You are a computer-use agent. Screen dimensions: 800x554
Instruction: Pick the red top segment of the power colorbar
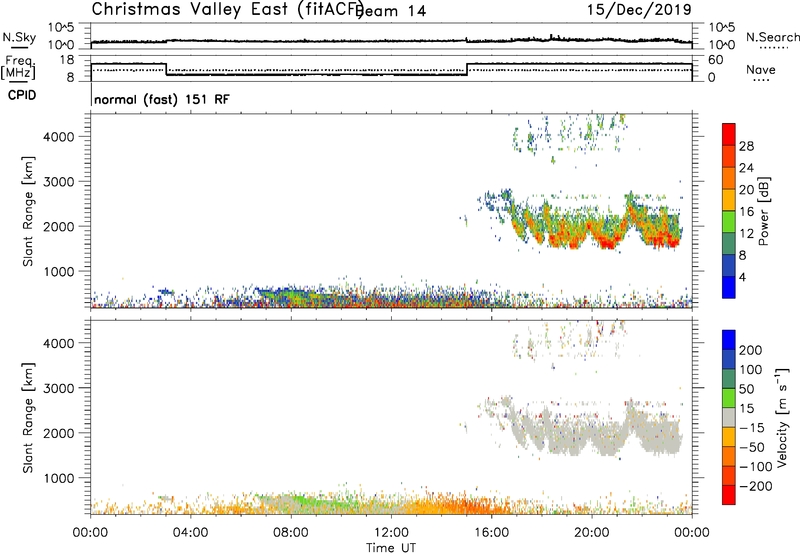tap(729, 135)
